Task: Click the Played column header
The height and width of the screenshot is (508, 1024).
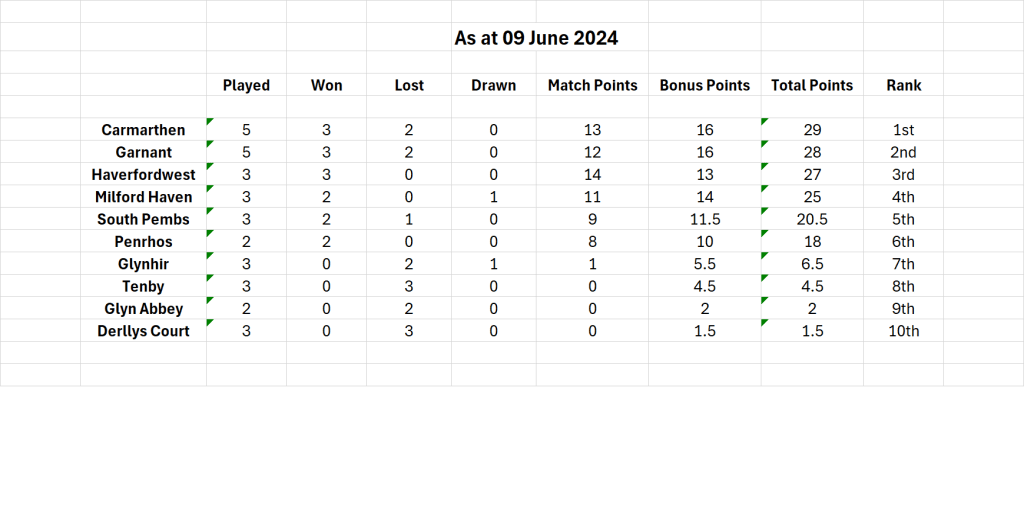Action: (x=246, y=85)
